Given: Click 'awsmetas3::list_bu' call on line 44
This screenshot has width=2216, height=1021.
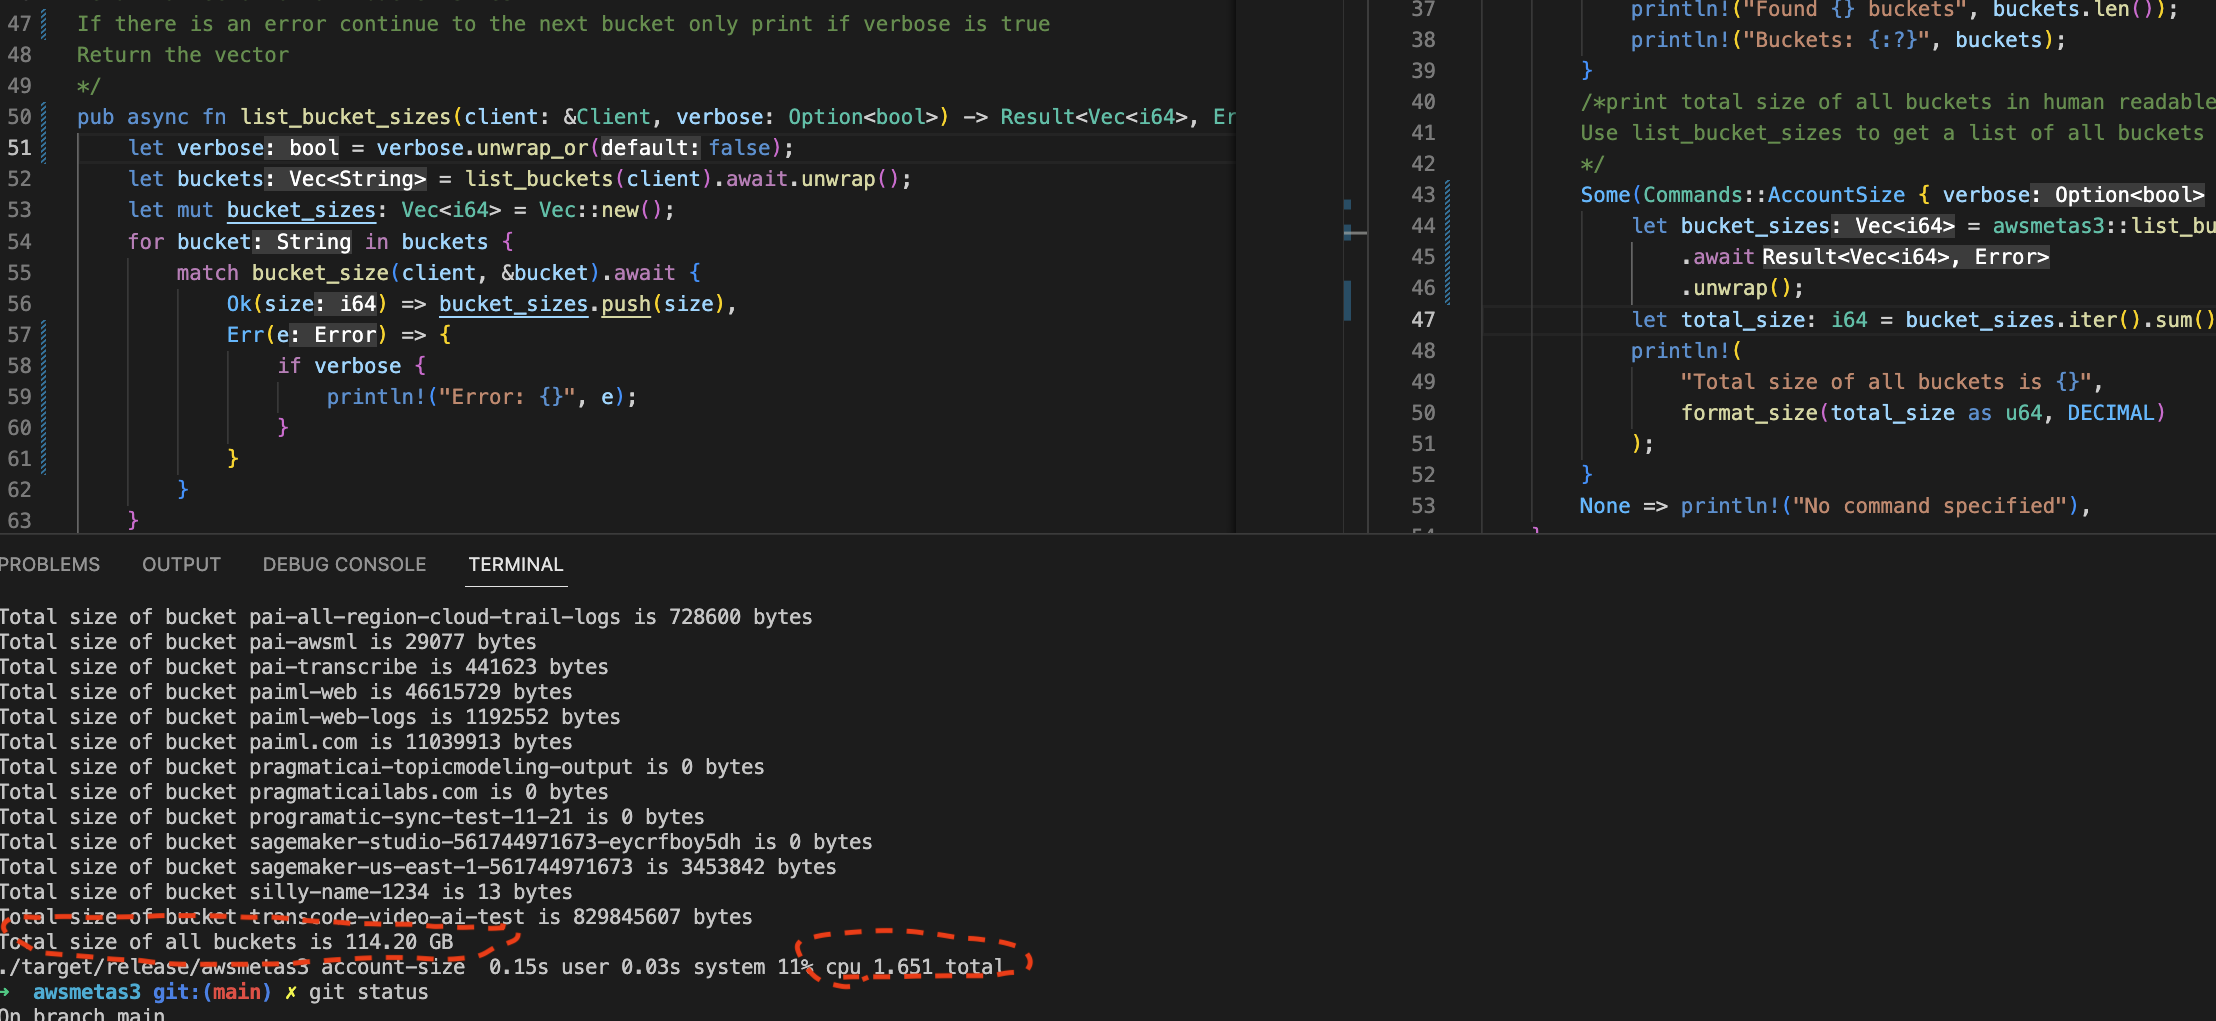Looking at the screenshot, I should click(x=2104, y=225).
